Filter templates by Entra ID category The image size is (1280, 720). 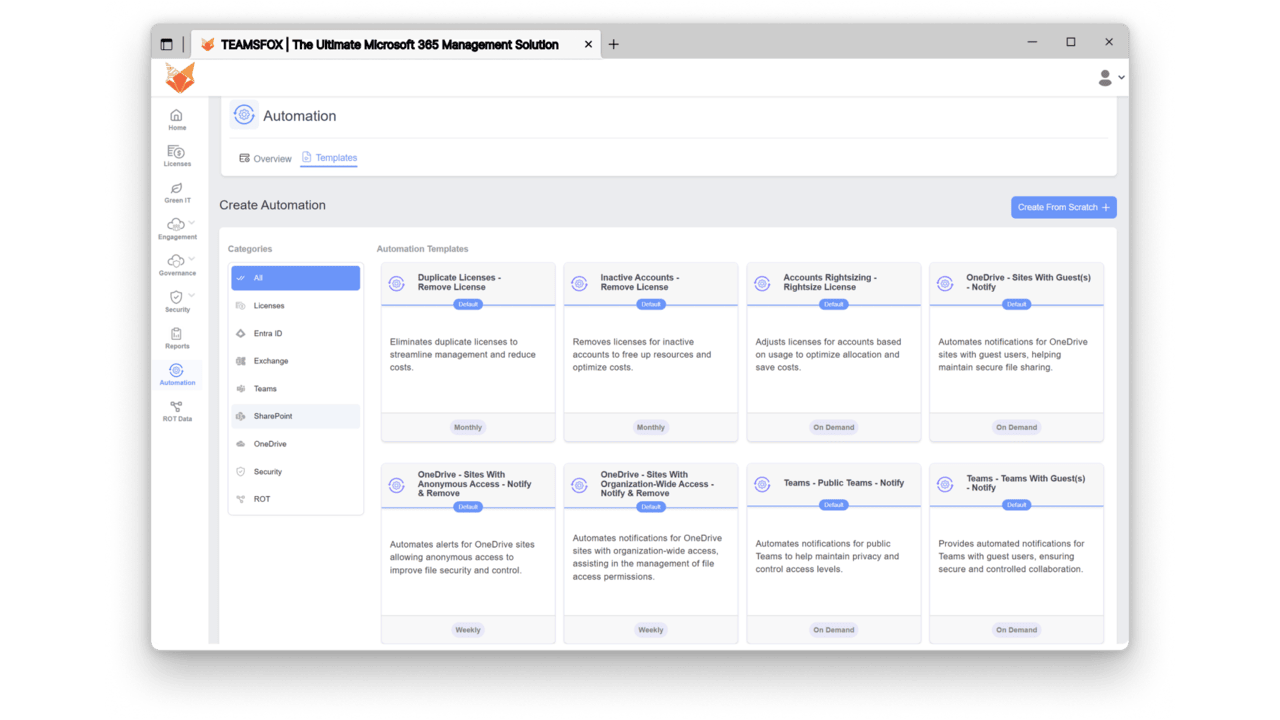coord(295,333)
